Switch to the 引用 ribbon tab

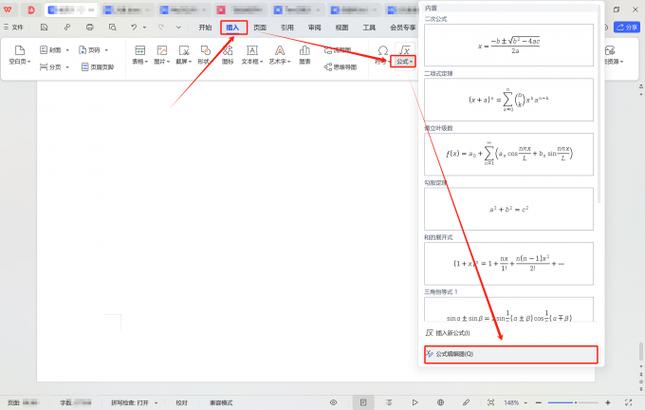pyautogui.click(x=287, y=28)
